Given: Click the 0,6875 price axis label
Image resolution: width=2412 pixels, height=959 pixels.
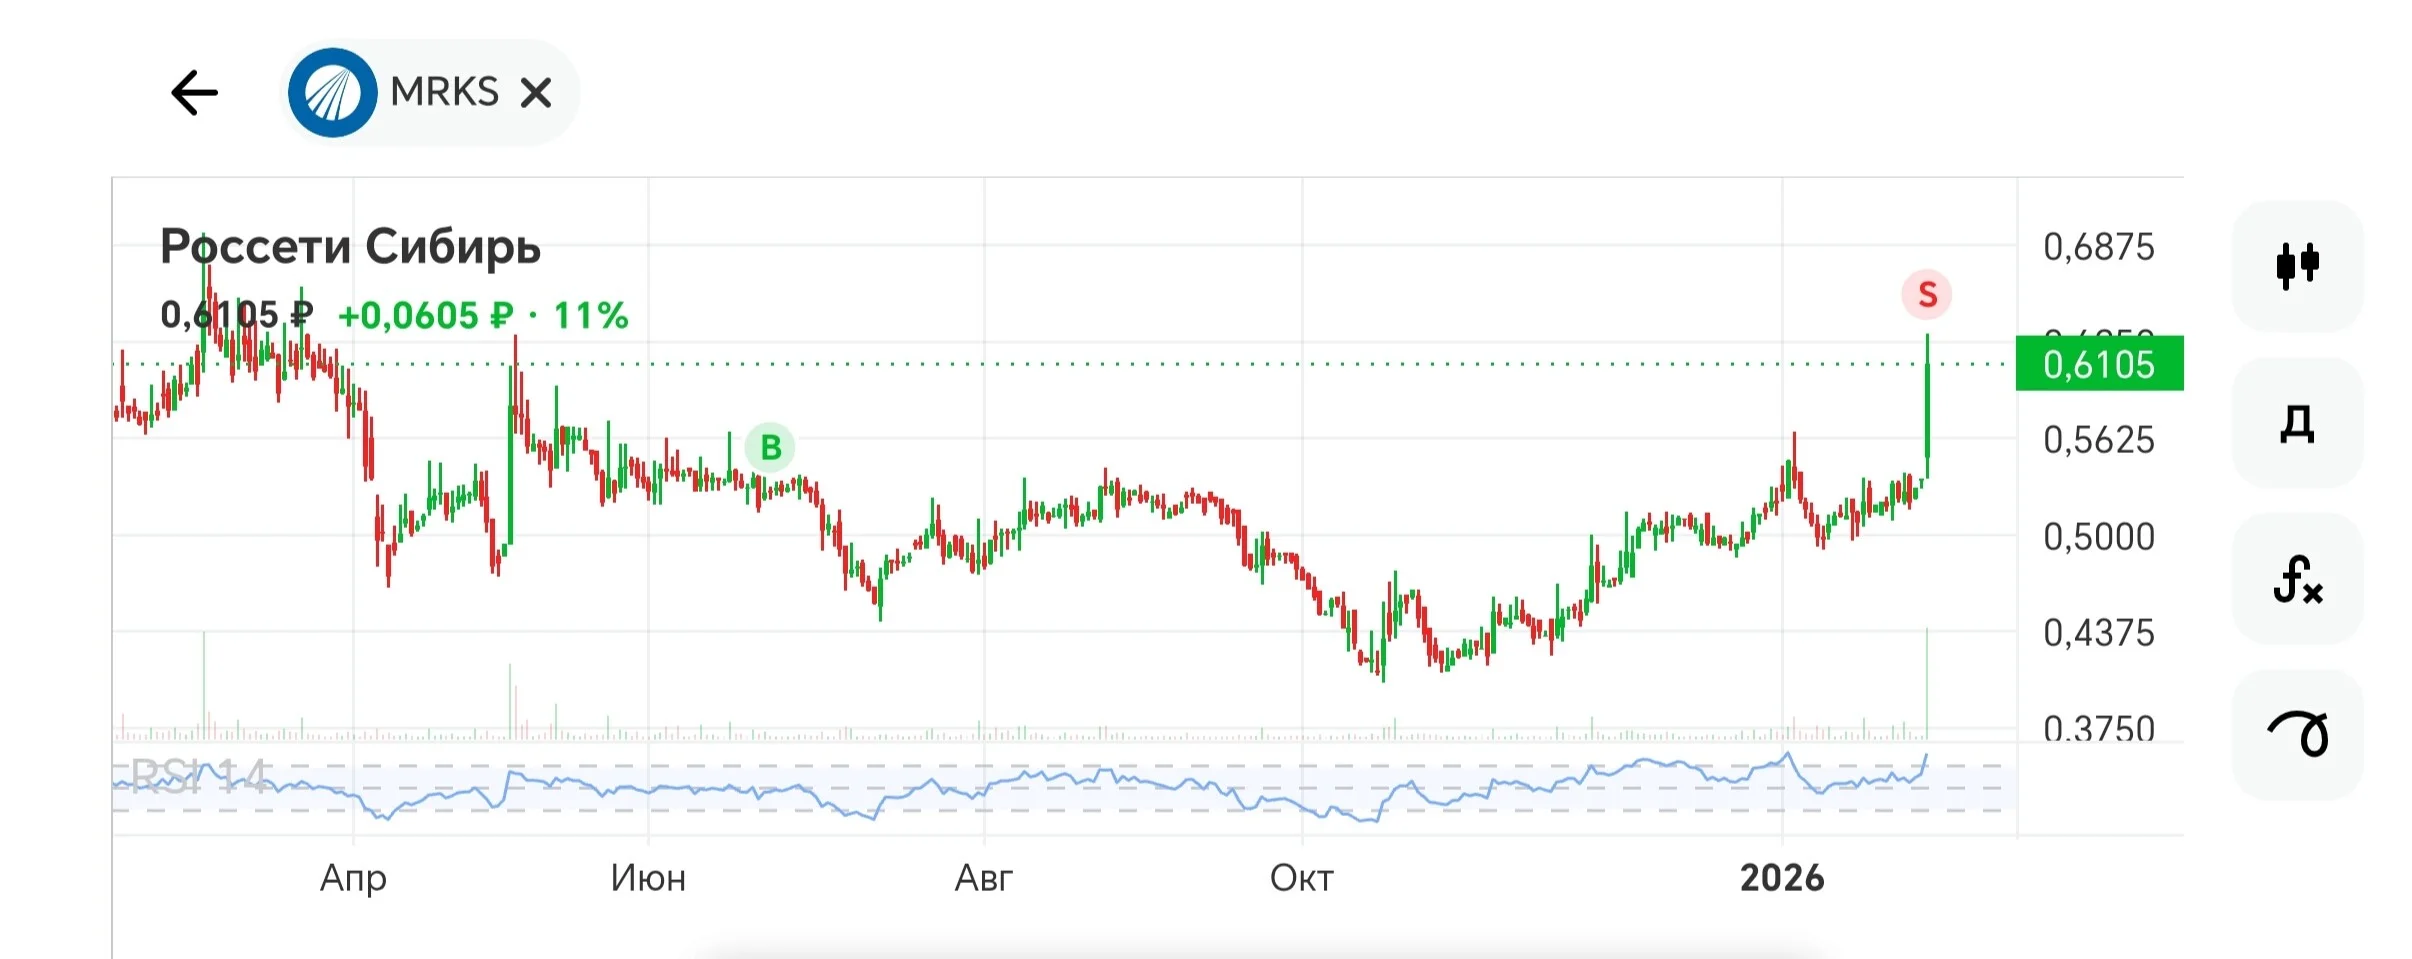Looking at the screenshot, I should [x=2099, y=247].
